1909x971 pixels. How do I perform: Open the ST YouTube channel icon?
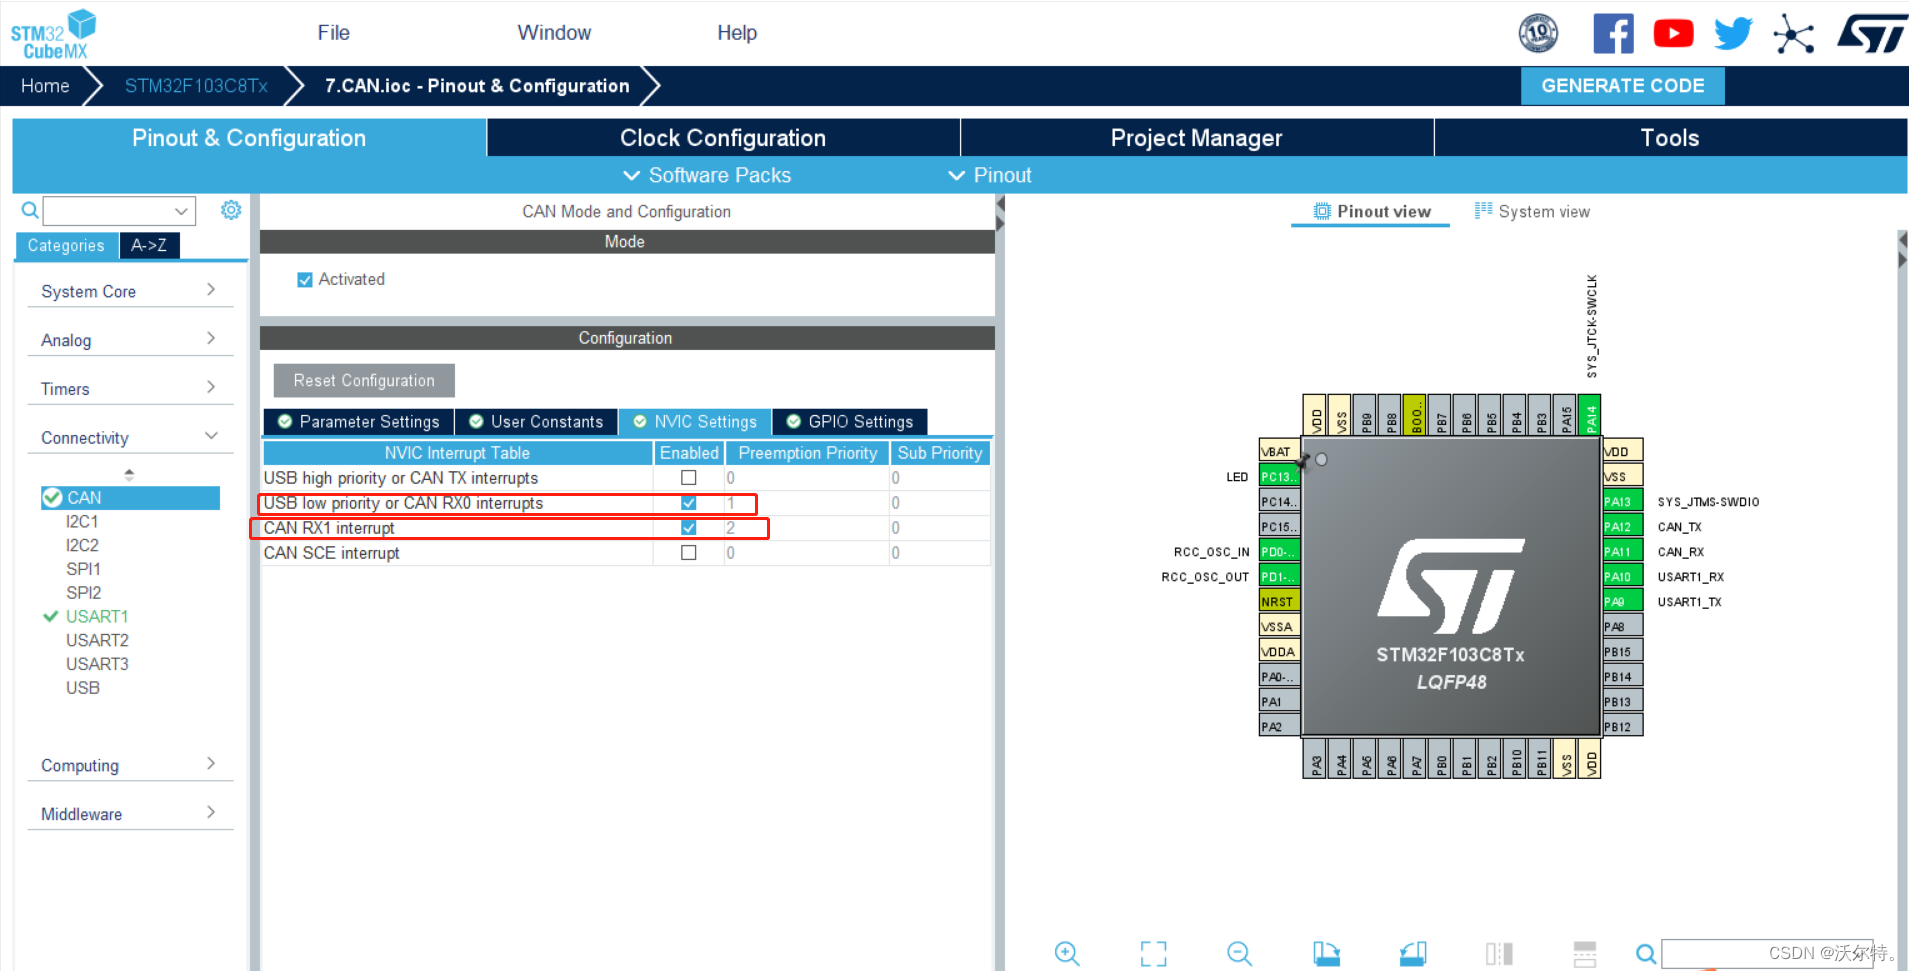click(1673, 33)
